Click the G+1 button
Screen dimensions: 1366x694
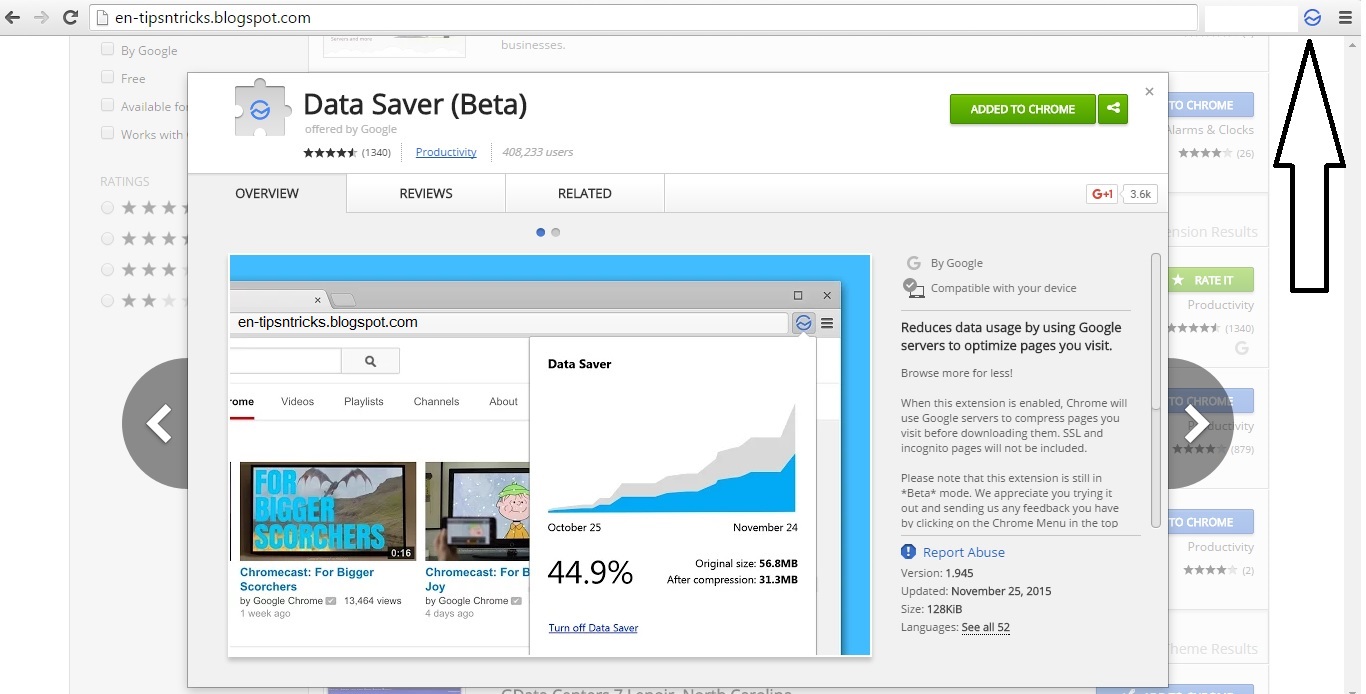[1102, 194]
